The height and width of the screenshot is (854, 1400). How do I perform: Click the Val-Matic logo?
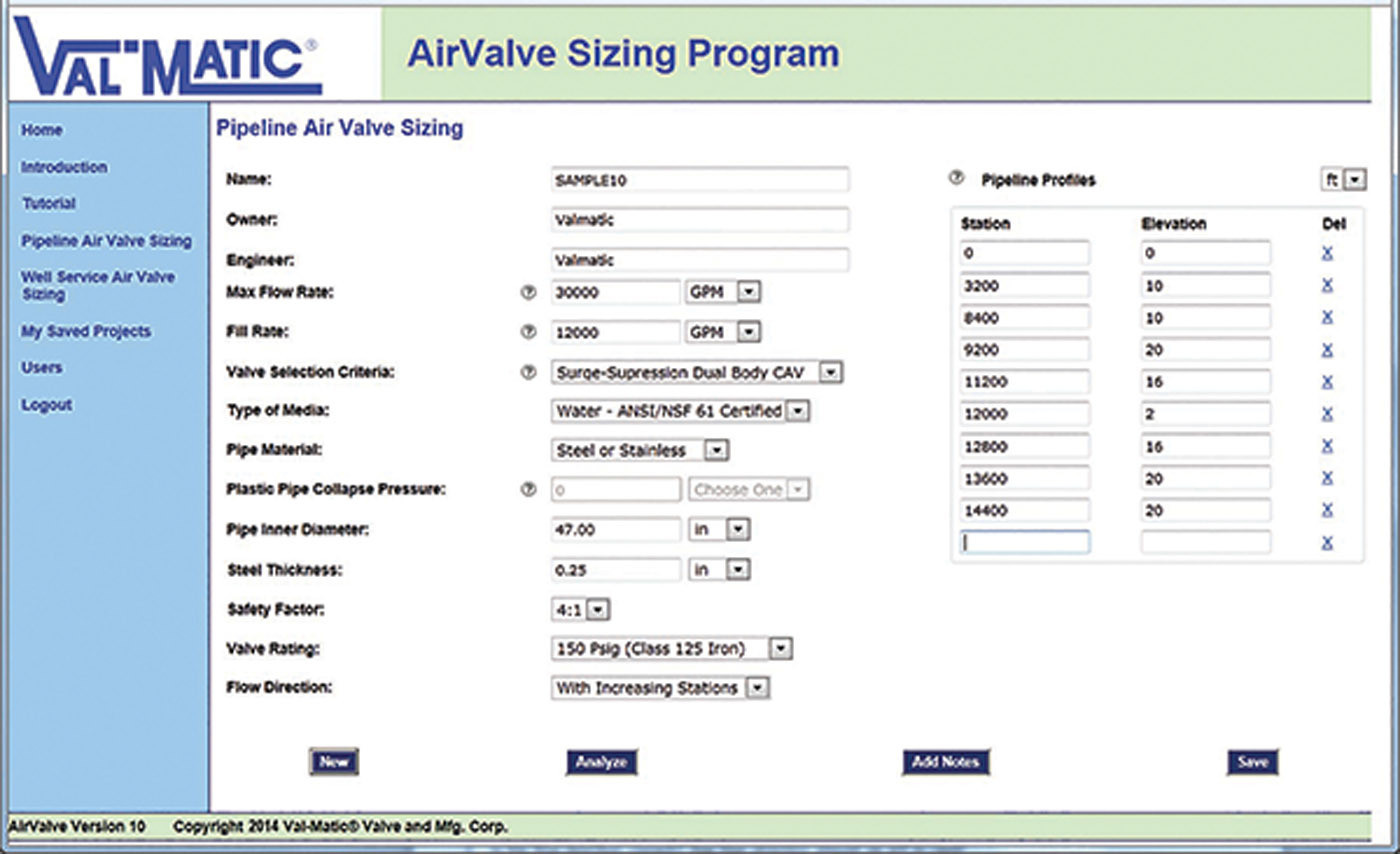tap(167, 55)
